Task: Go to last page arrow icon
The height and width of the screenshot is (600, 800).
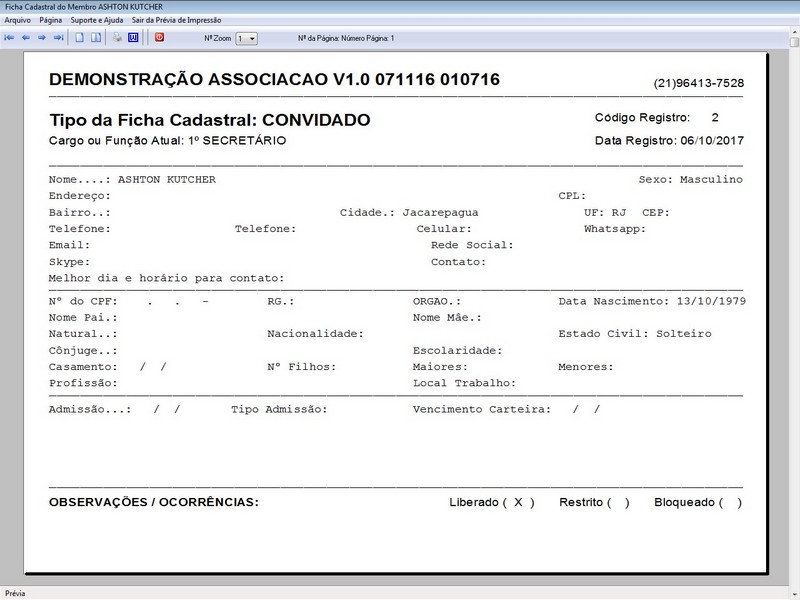Action: pos(59,38)
